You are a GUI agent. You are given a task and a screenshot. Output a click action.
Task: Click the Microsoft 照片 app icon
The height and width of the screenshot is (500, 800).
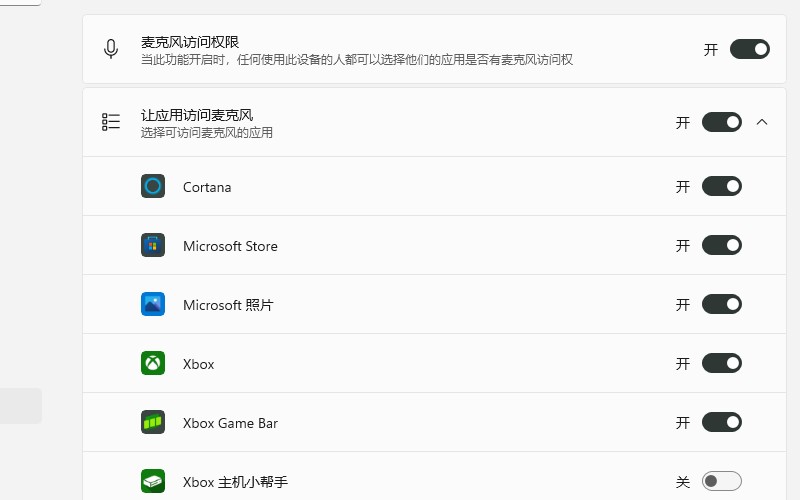[x=153, y=304]
